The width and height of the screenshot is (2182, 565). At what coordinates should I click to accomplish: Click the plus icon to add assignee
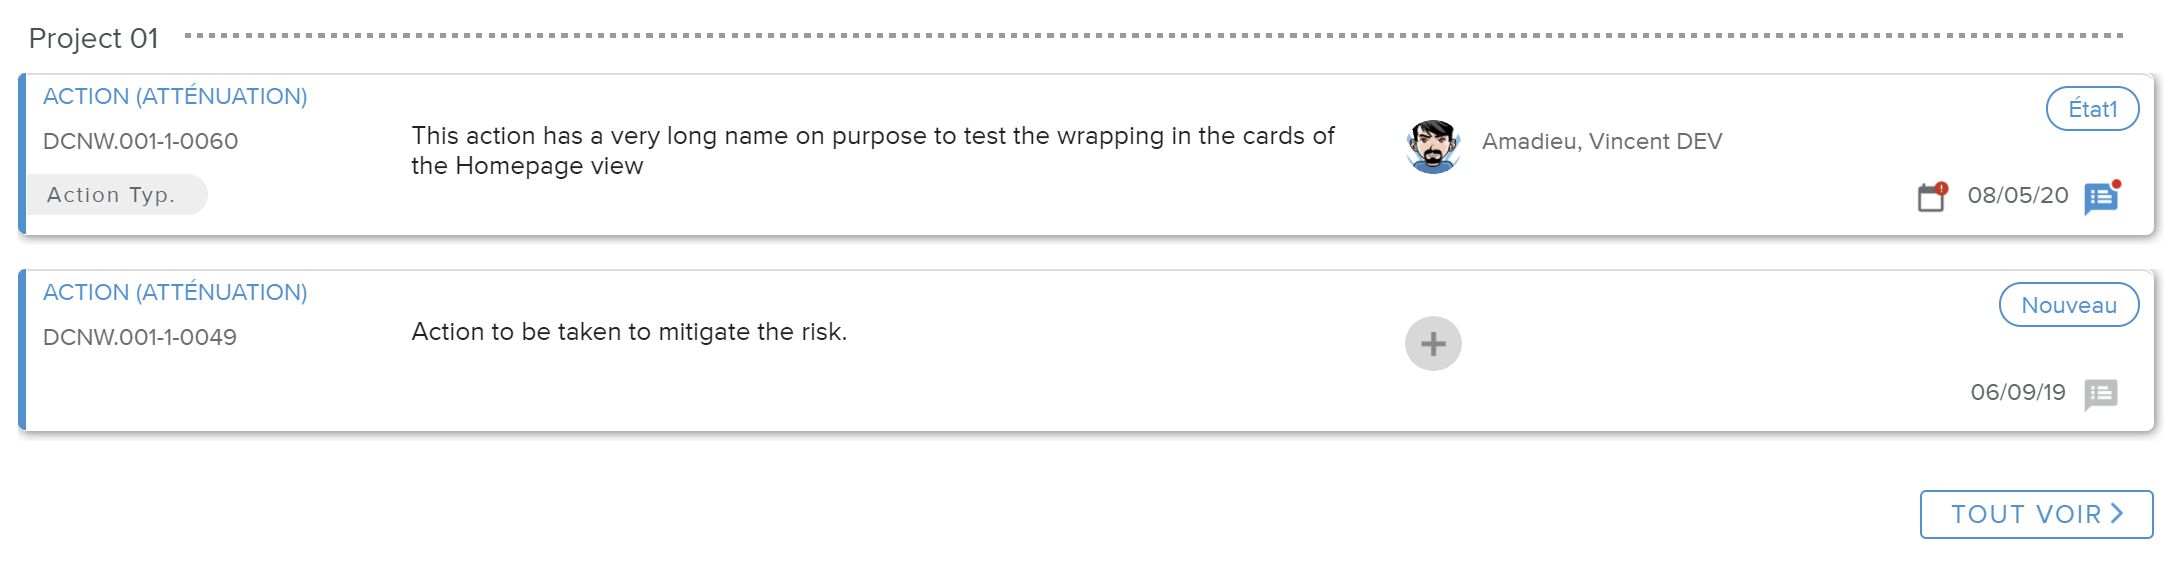[1433, 344]
